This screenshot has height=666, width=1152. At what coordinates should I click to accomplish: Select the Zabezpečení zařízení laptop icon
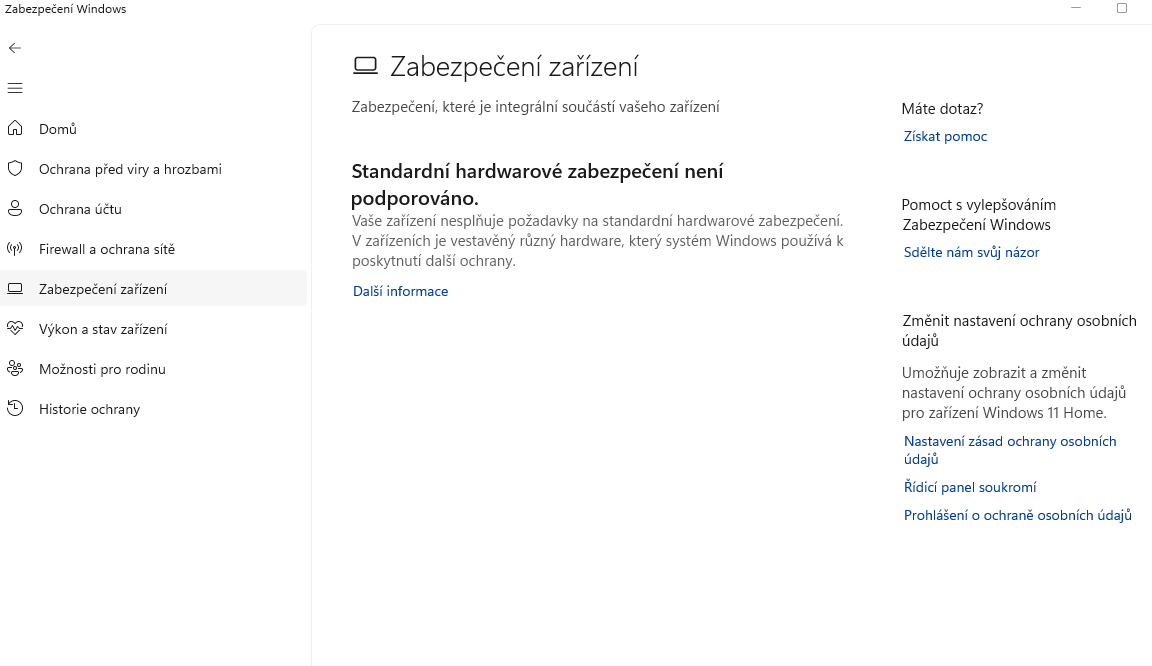[x=15, y=288]
